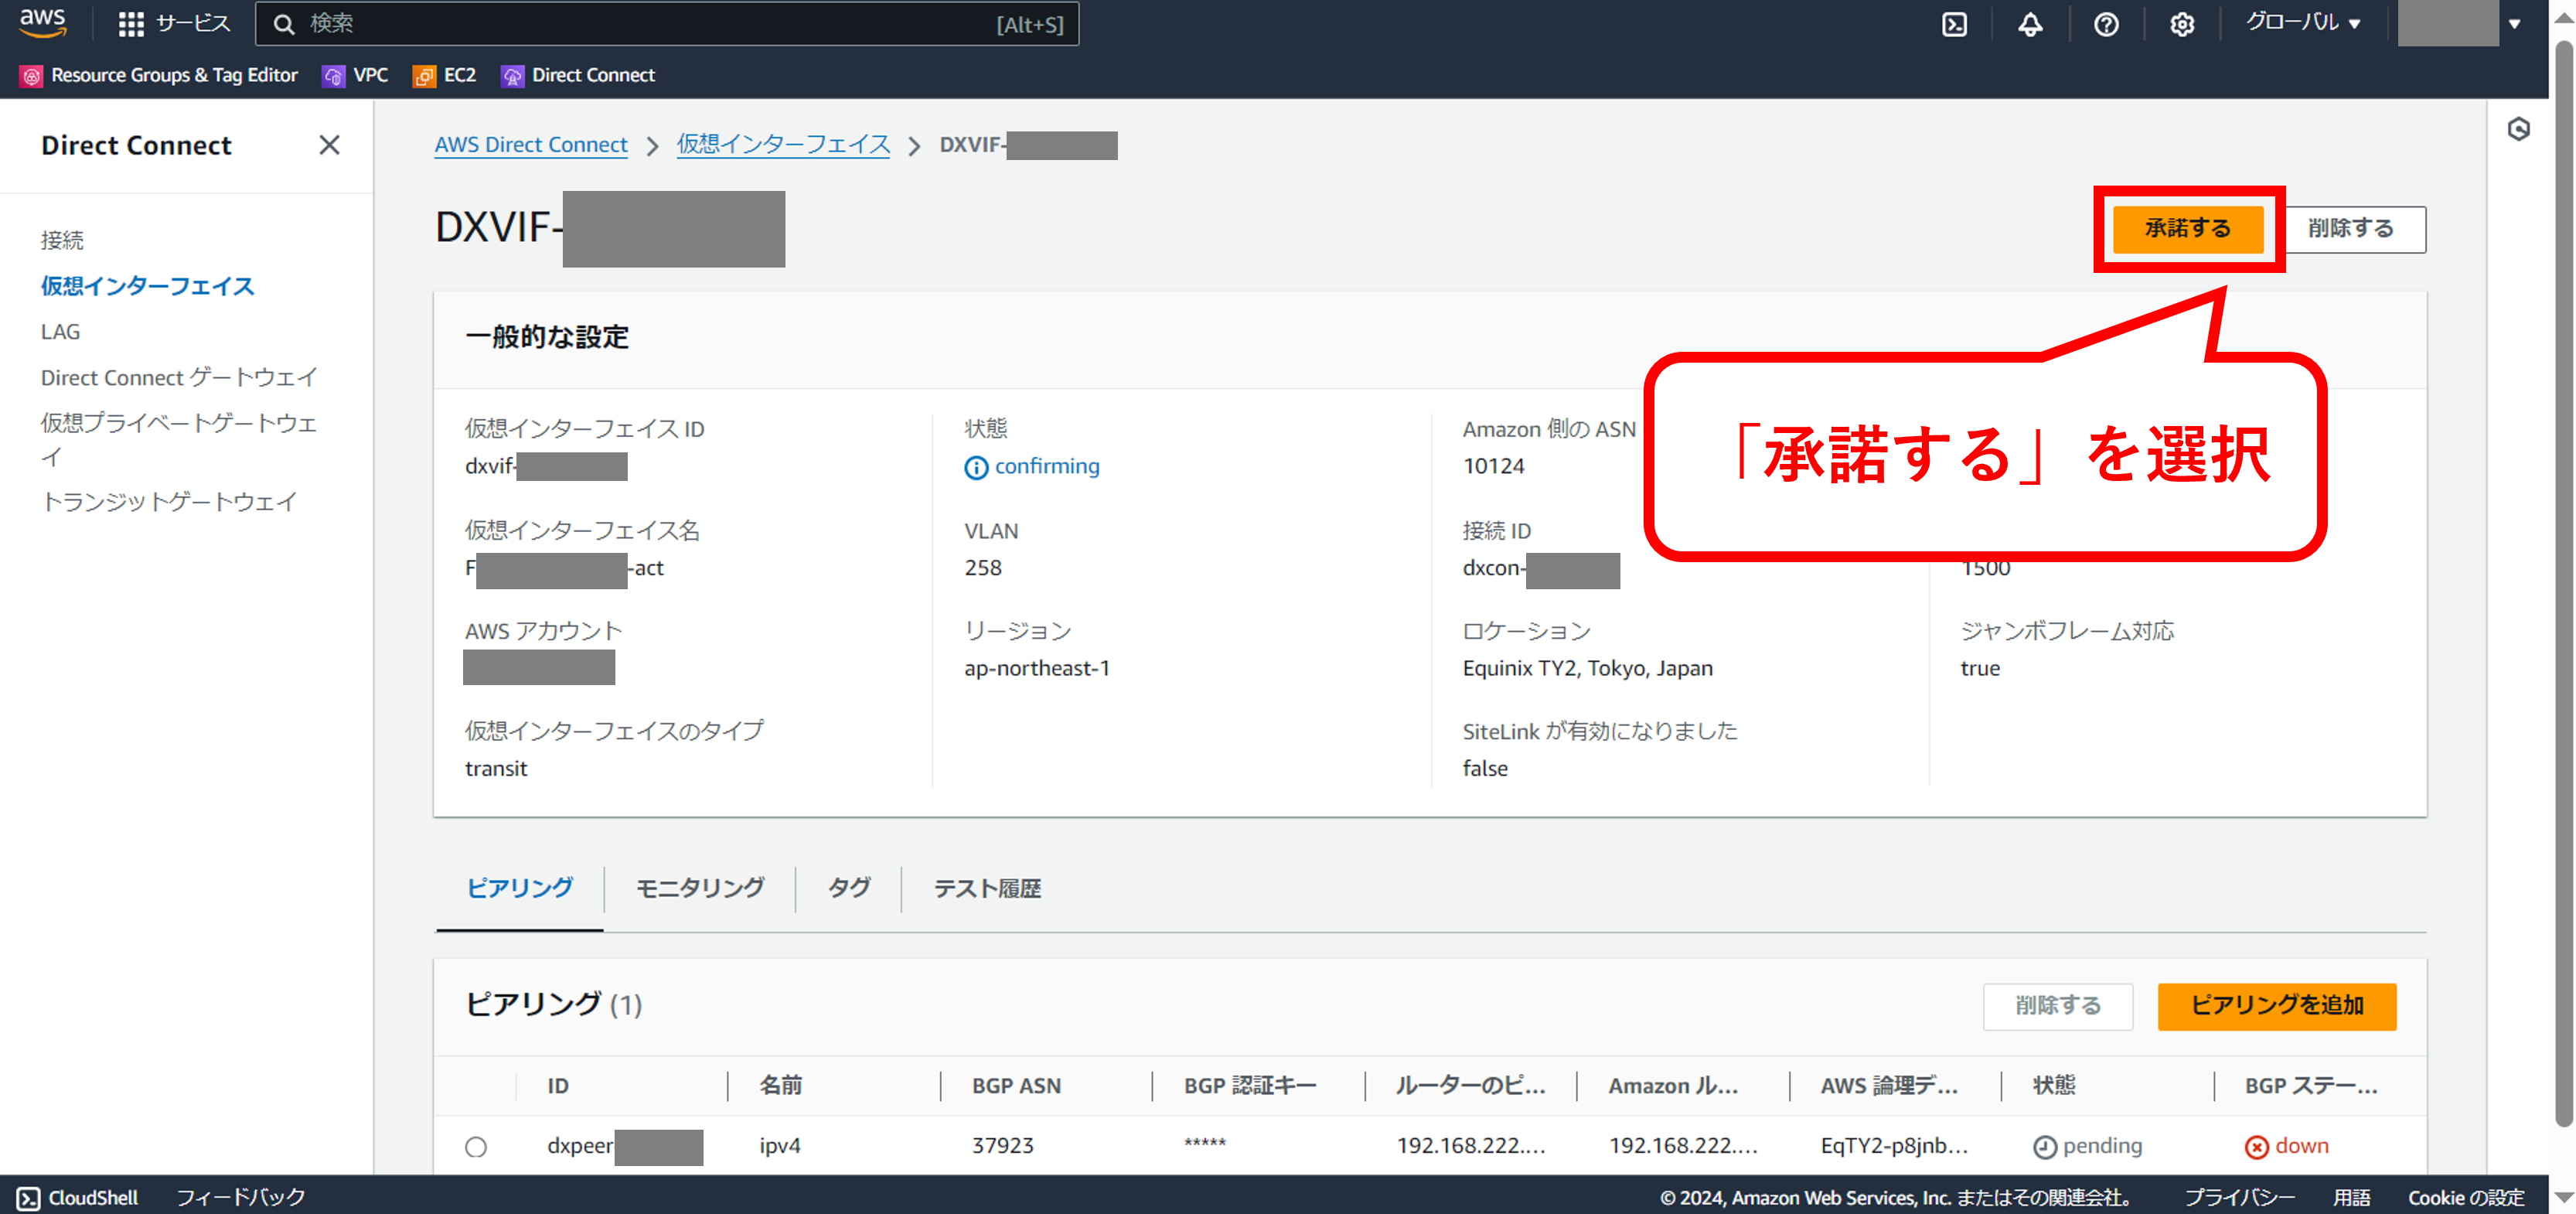
Task: Click the scrollbar down arrow
Action: coord(2564,1198)
